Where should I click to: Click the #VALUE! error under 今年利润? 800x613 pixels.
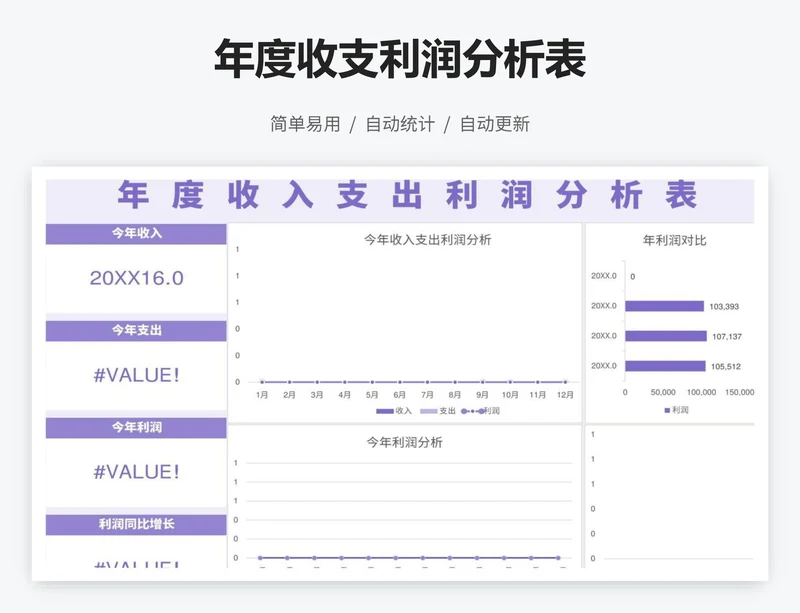(x=136, y=472)
